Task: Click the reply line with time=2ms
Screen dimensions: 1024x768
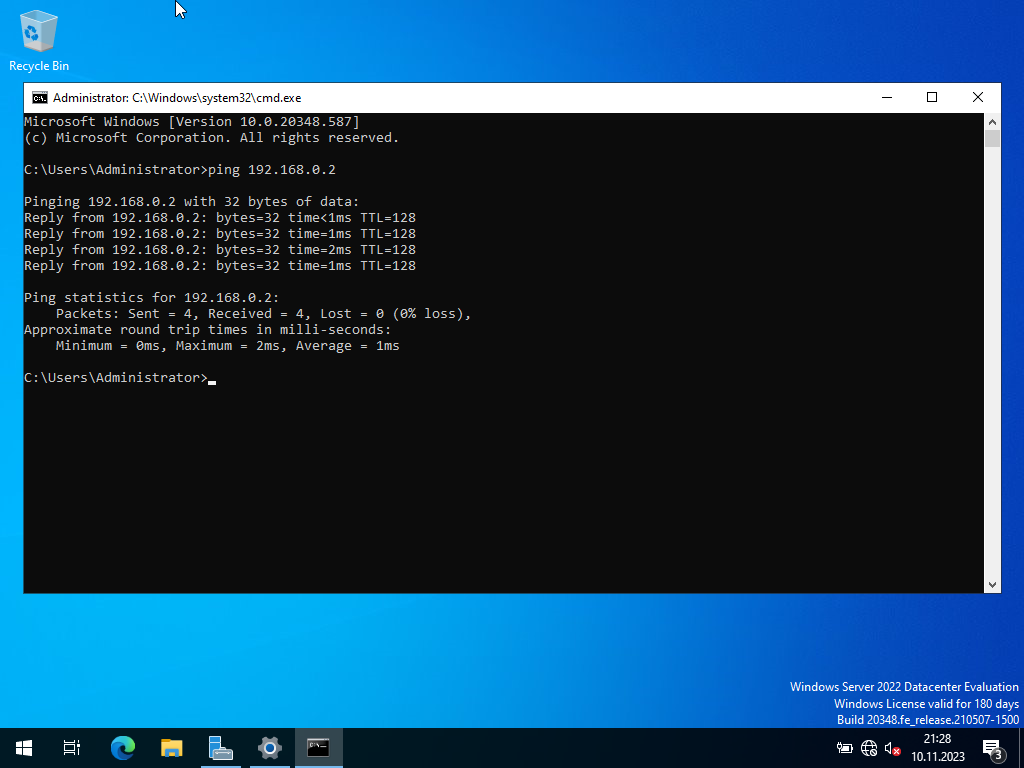Action: 219,249
